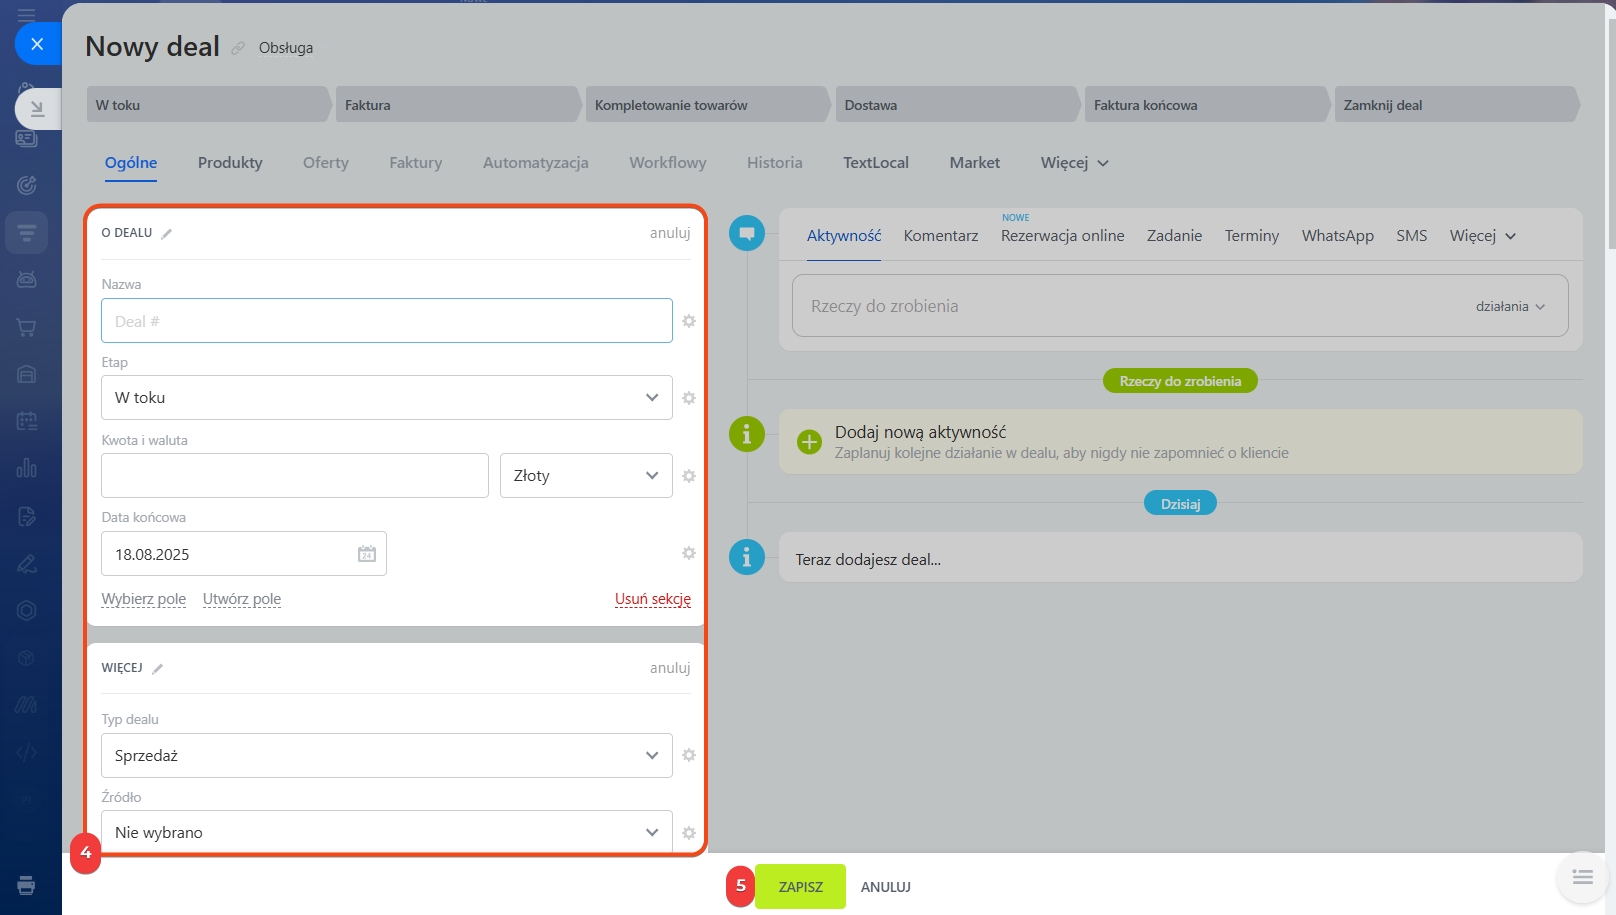The image size is (1616, 915).
Task: Open the calendar picker in Data końcowa
Action: pyautogui.click(x=367, y=554)
